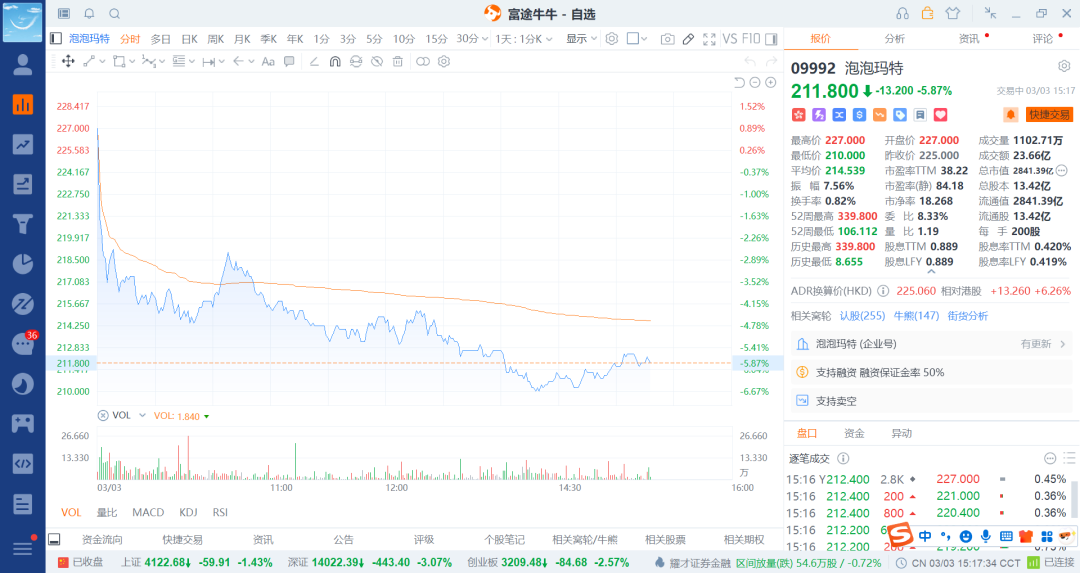Switch to 资金 tab below quote
Viewport: 1080px width, 573px height.
click(854, 433)
